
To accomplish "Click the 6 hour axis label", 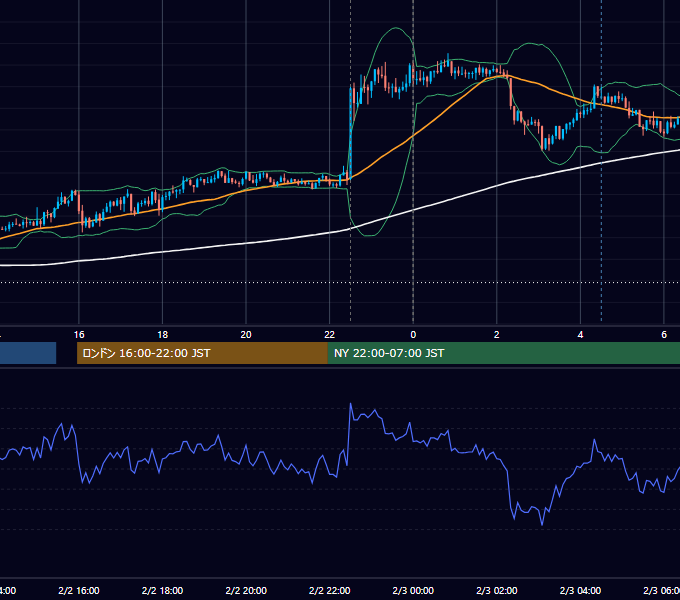I will (664, 334).
